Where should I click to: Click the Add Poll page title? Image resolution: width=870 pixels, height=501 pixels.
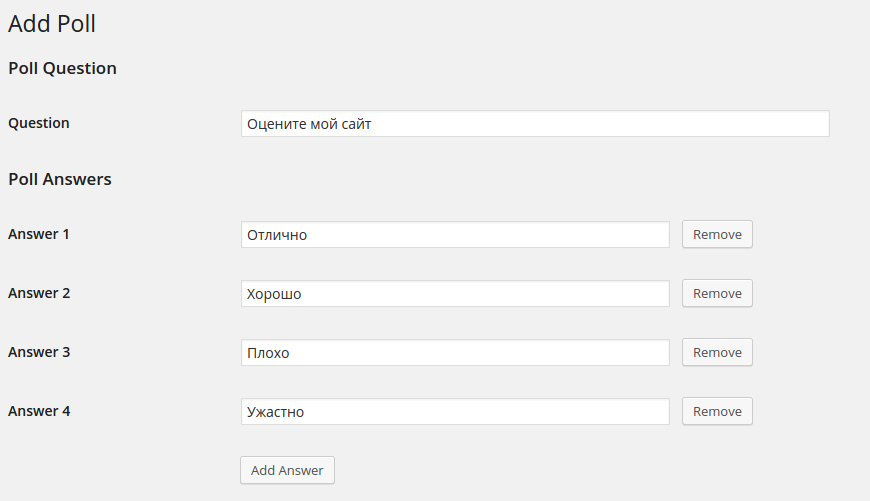pyautogui.click(x=52, y=24)
